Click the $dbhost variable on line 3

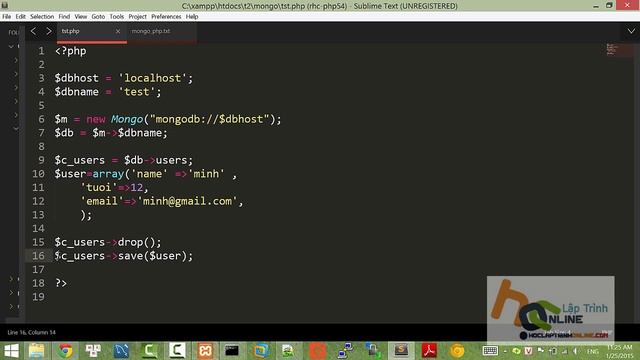(77, 78)
